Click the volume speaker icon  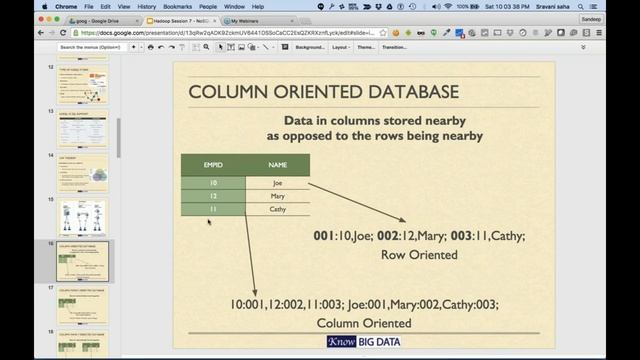436,7
